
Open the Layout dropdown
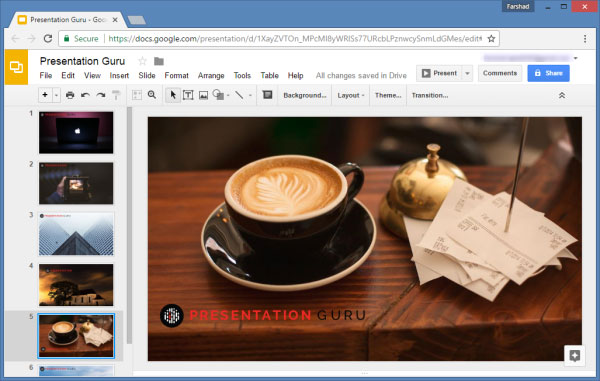[351, 95]
